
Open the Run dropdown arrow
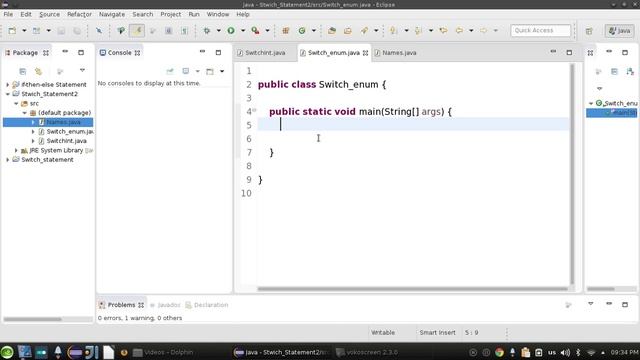[x=243, y=31]
